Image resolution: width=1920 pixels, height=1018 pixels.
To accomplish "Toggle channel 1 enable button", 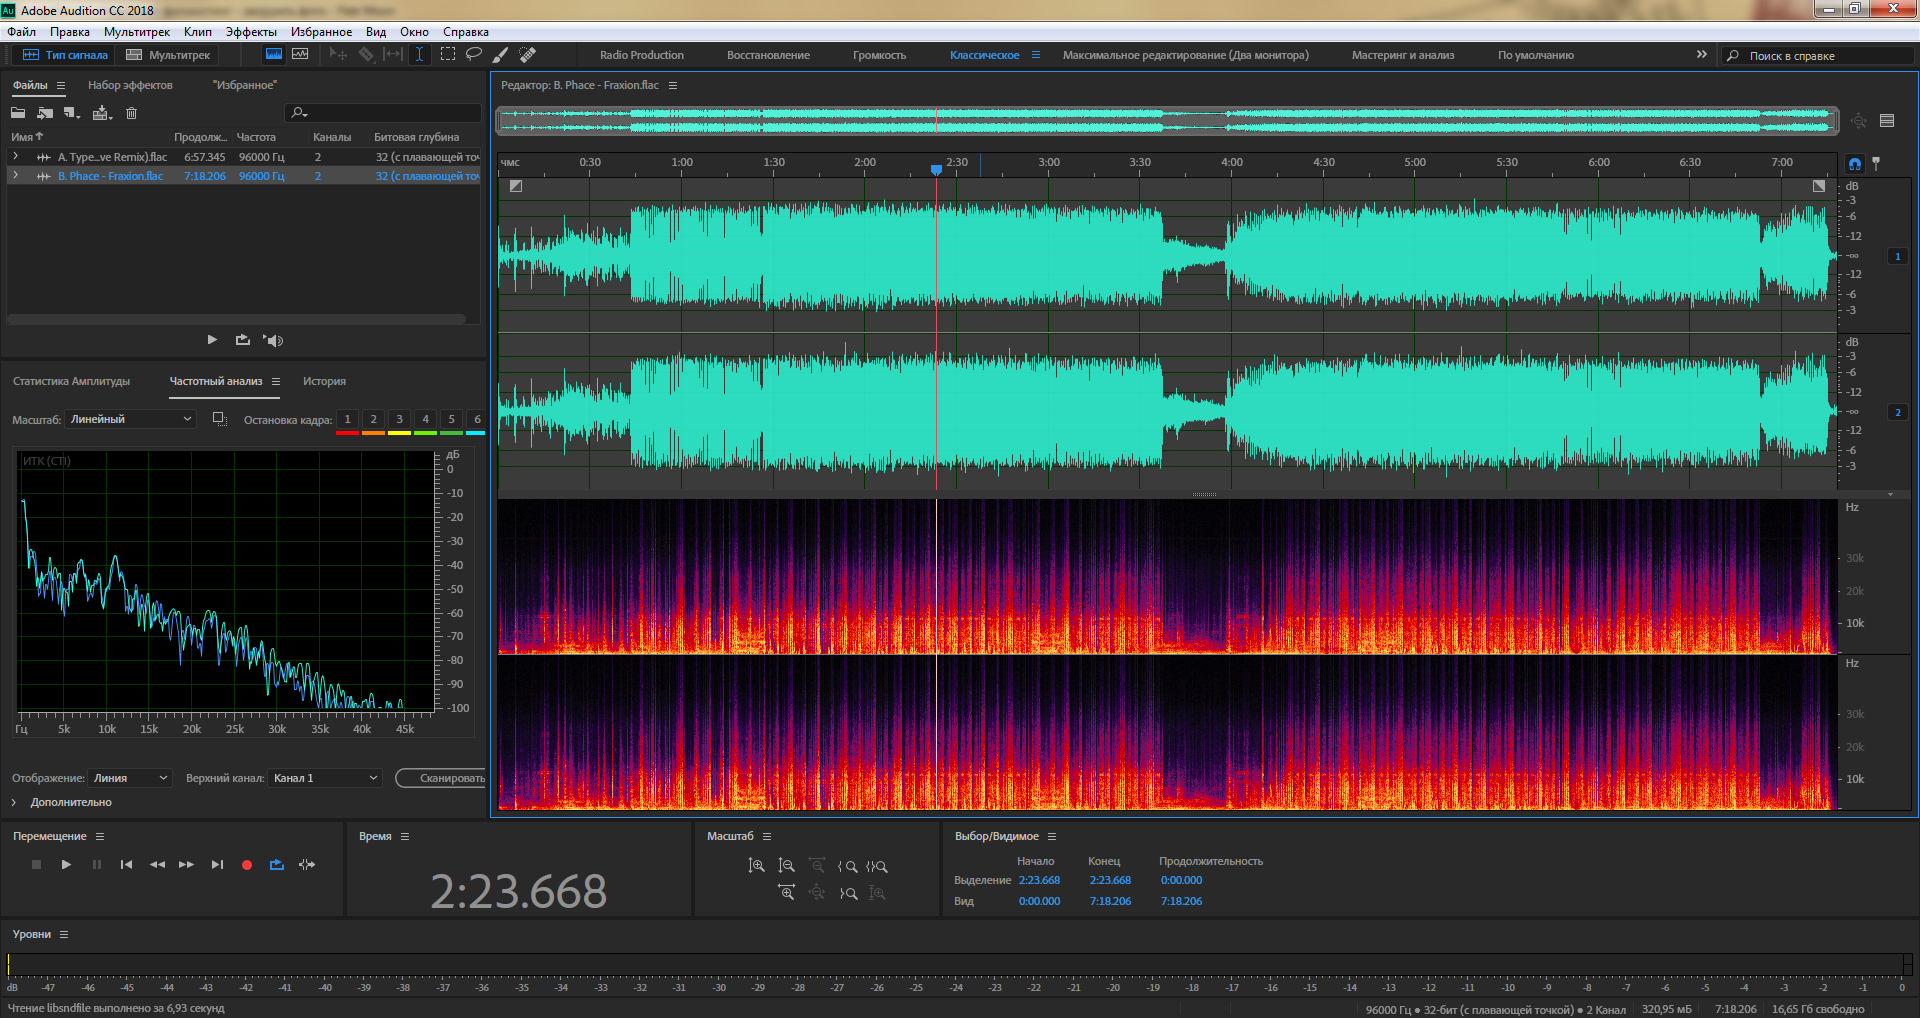I will click(x=1897, y=257).
